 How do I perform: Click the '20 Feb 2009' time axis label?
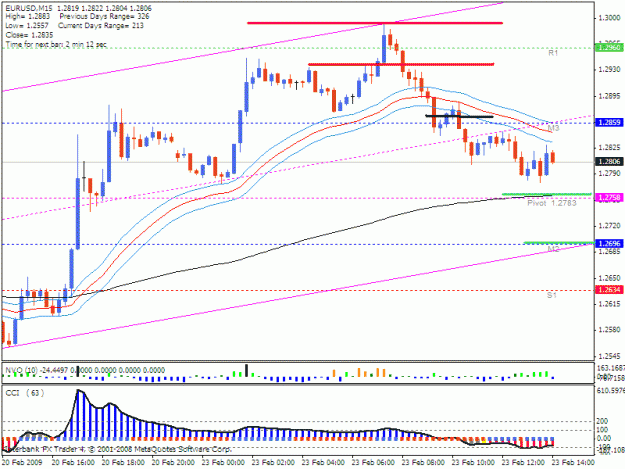tap(22, 463)
